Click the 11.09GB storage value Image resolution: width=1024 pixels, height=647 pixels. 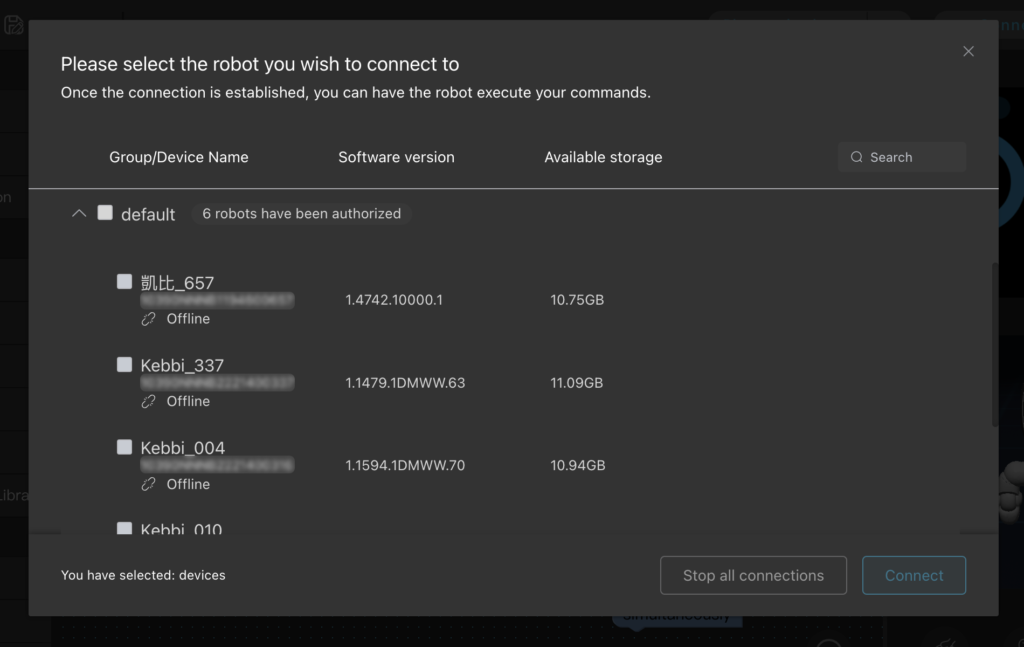point(577,383)
